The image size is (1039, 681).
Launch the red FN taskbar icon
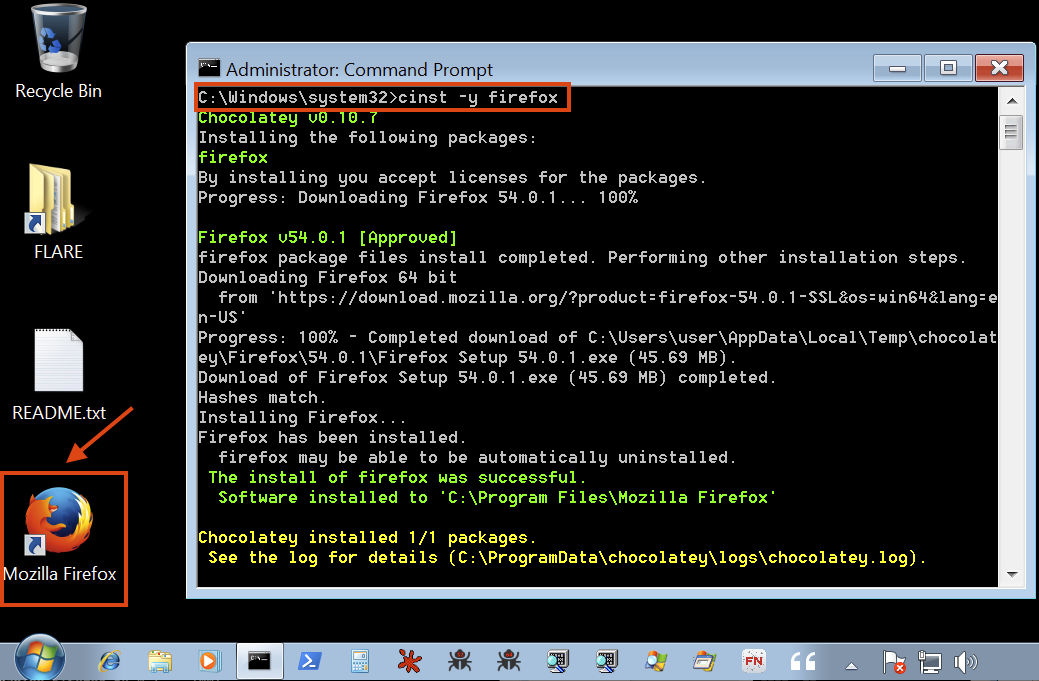coord(754,661)
